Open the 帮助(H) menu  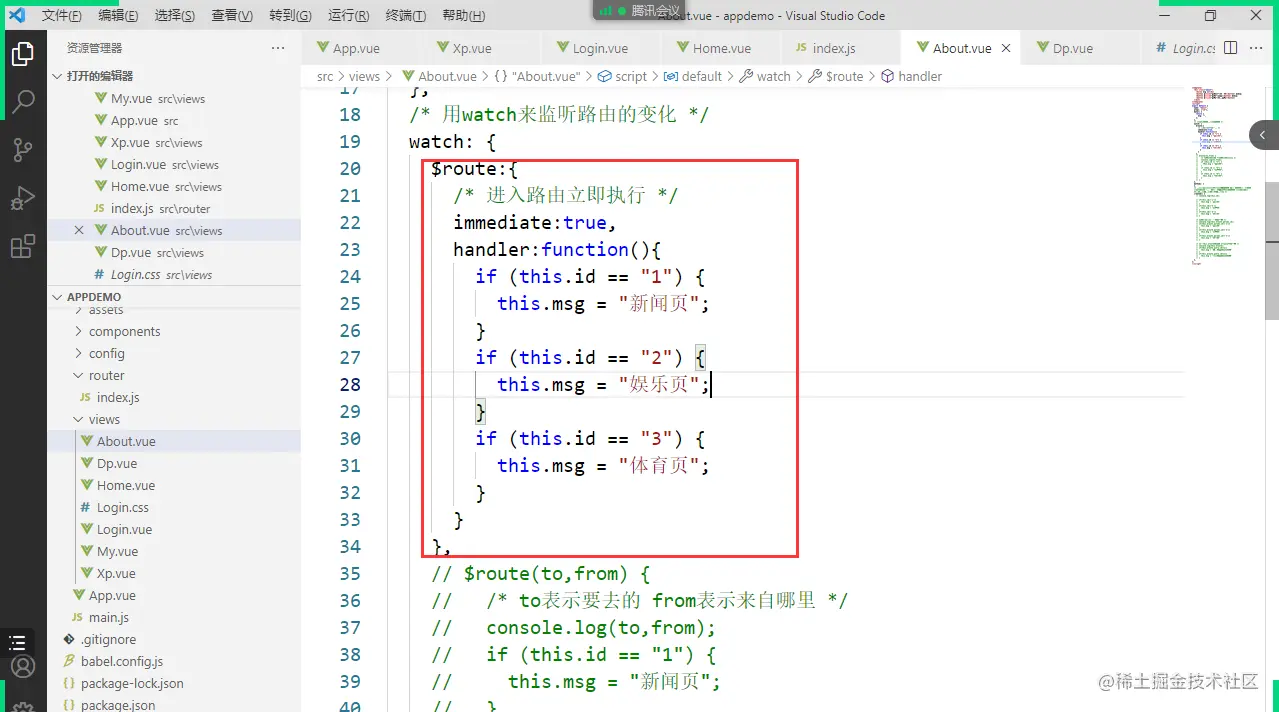463,16
